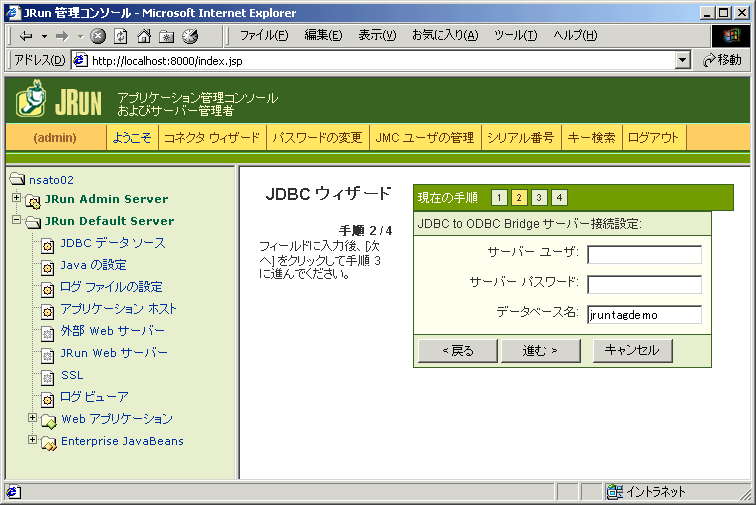Screen dimensions: 756x505
Task: Open the キー検索 page
Action: point(592,138)
